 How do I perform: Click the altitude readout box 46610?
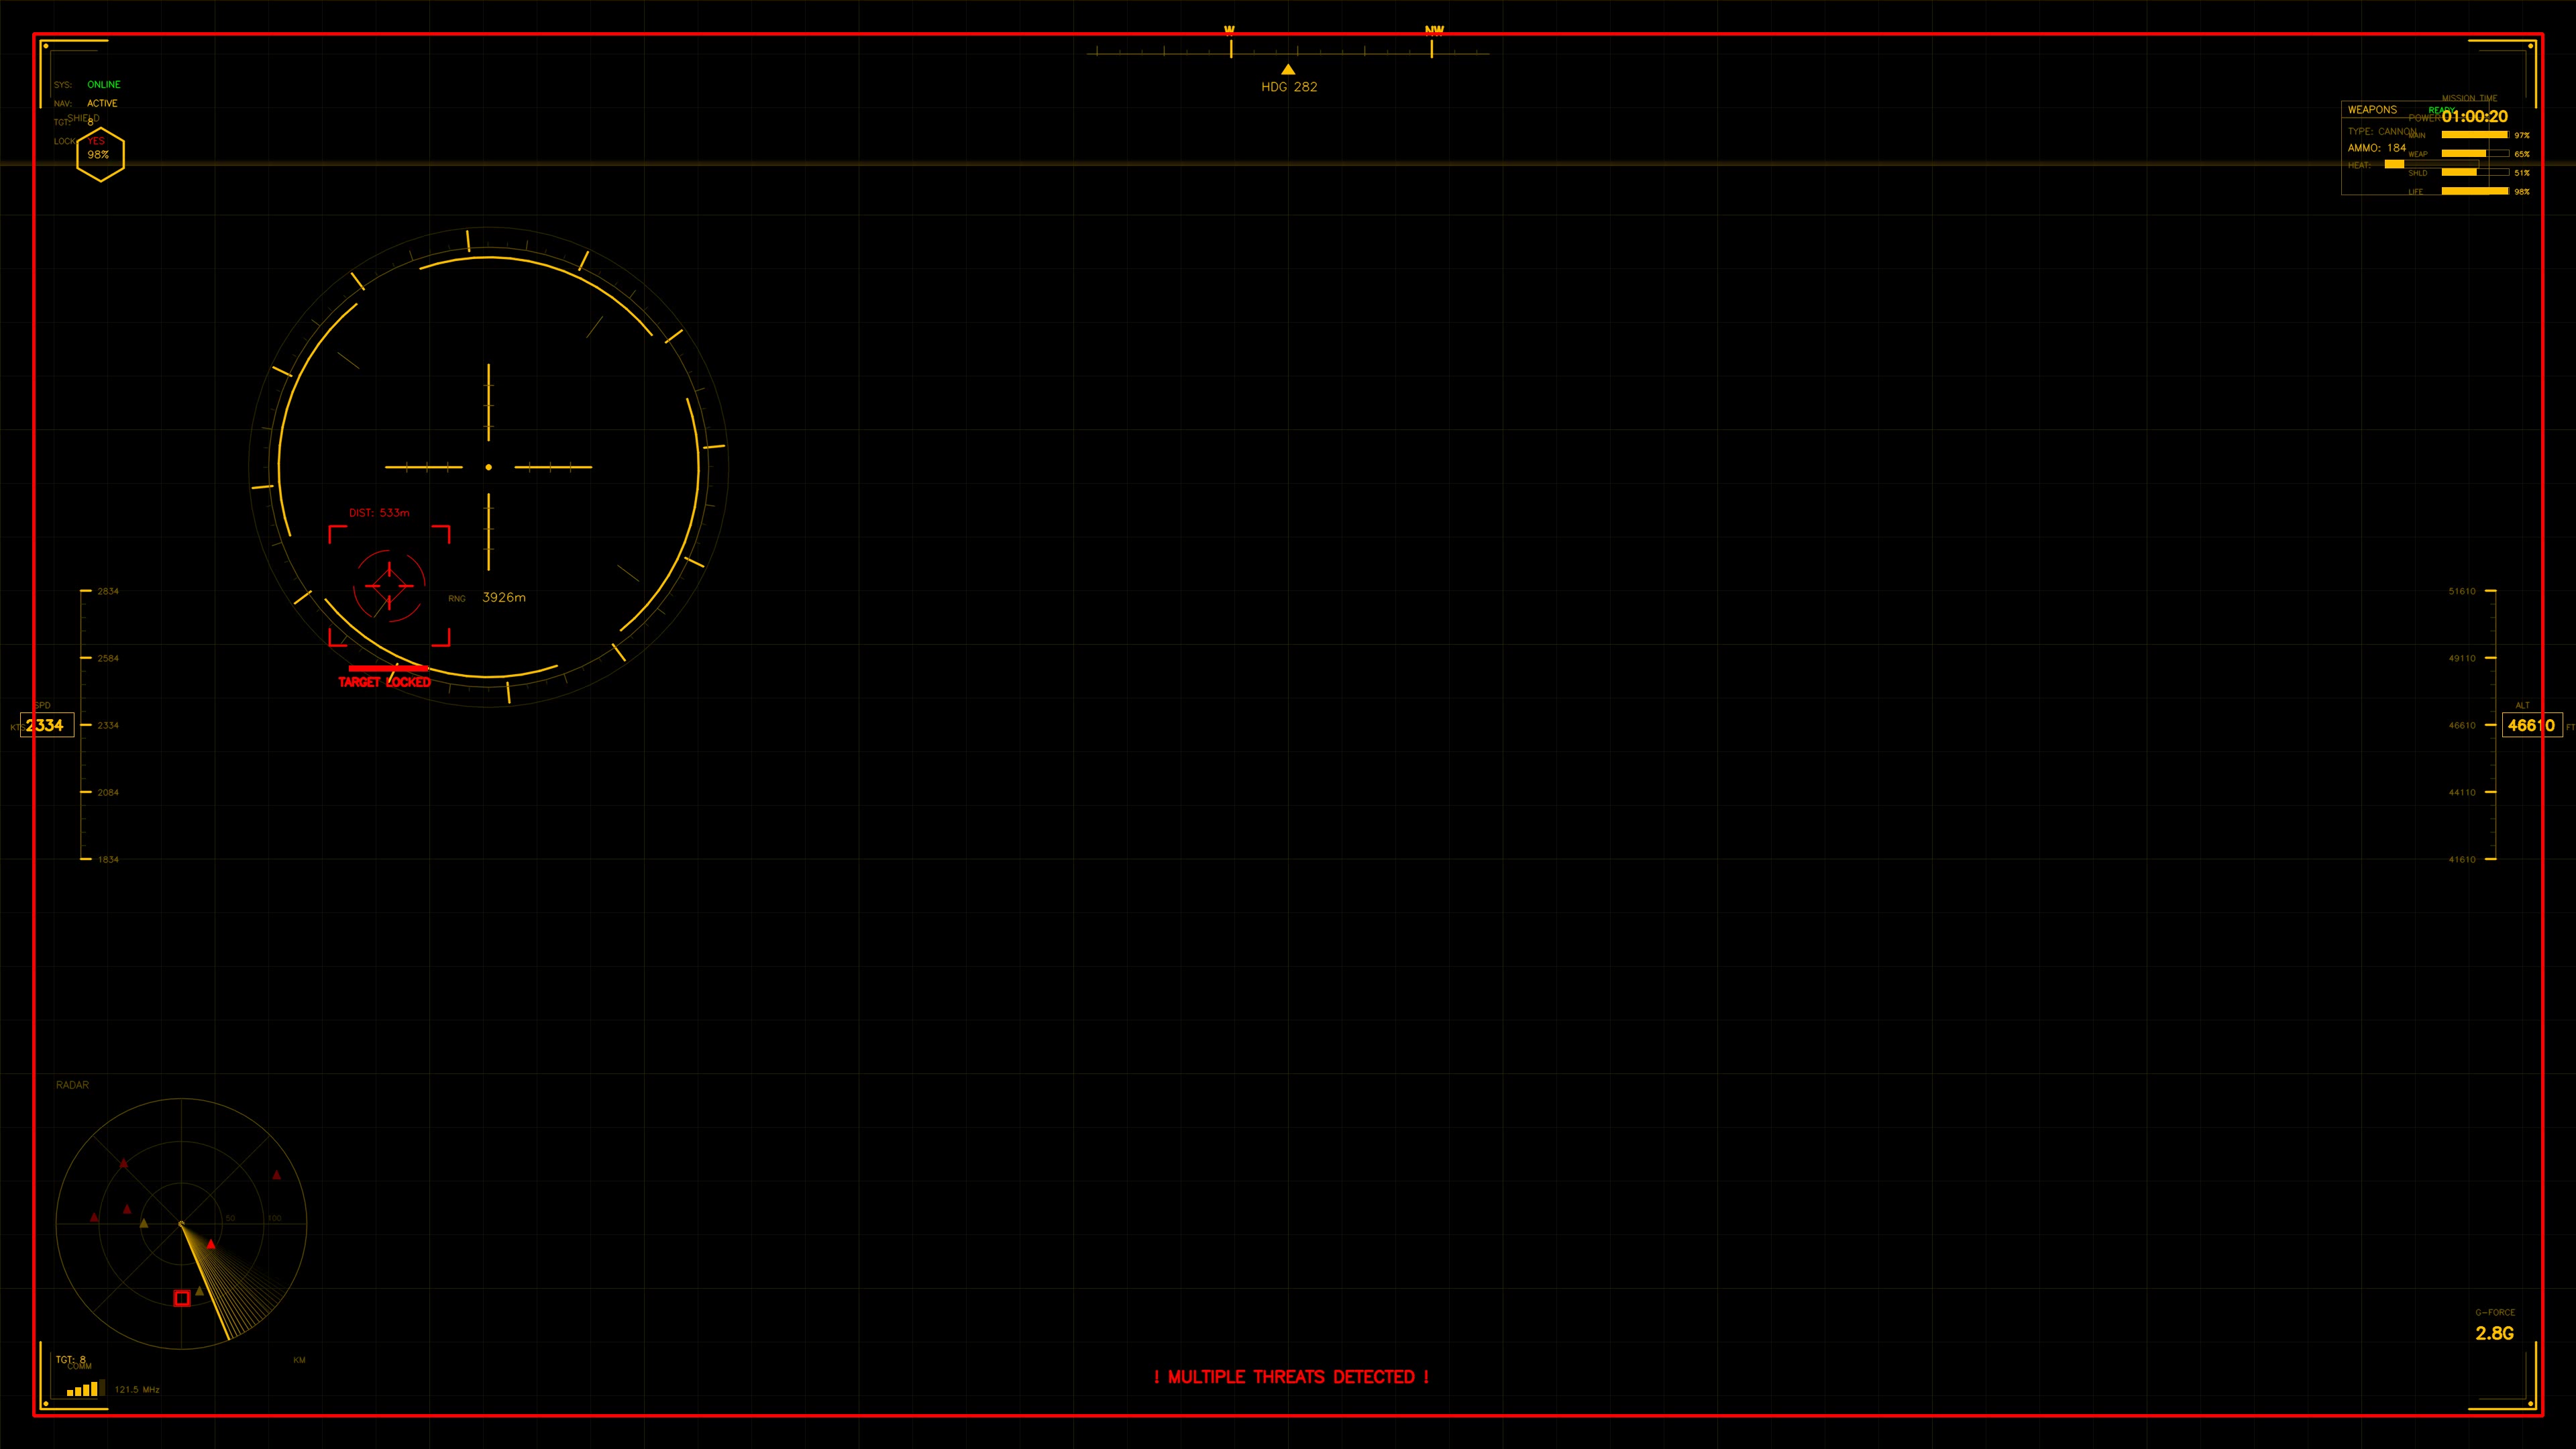point(2531,725)
